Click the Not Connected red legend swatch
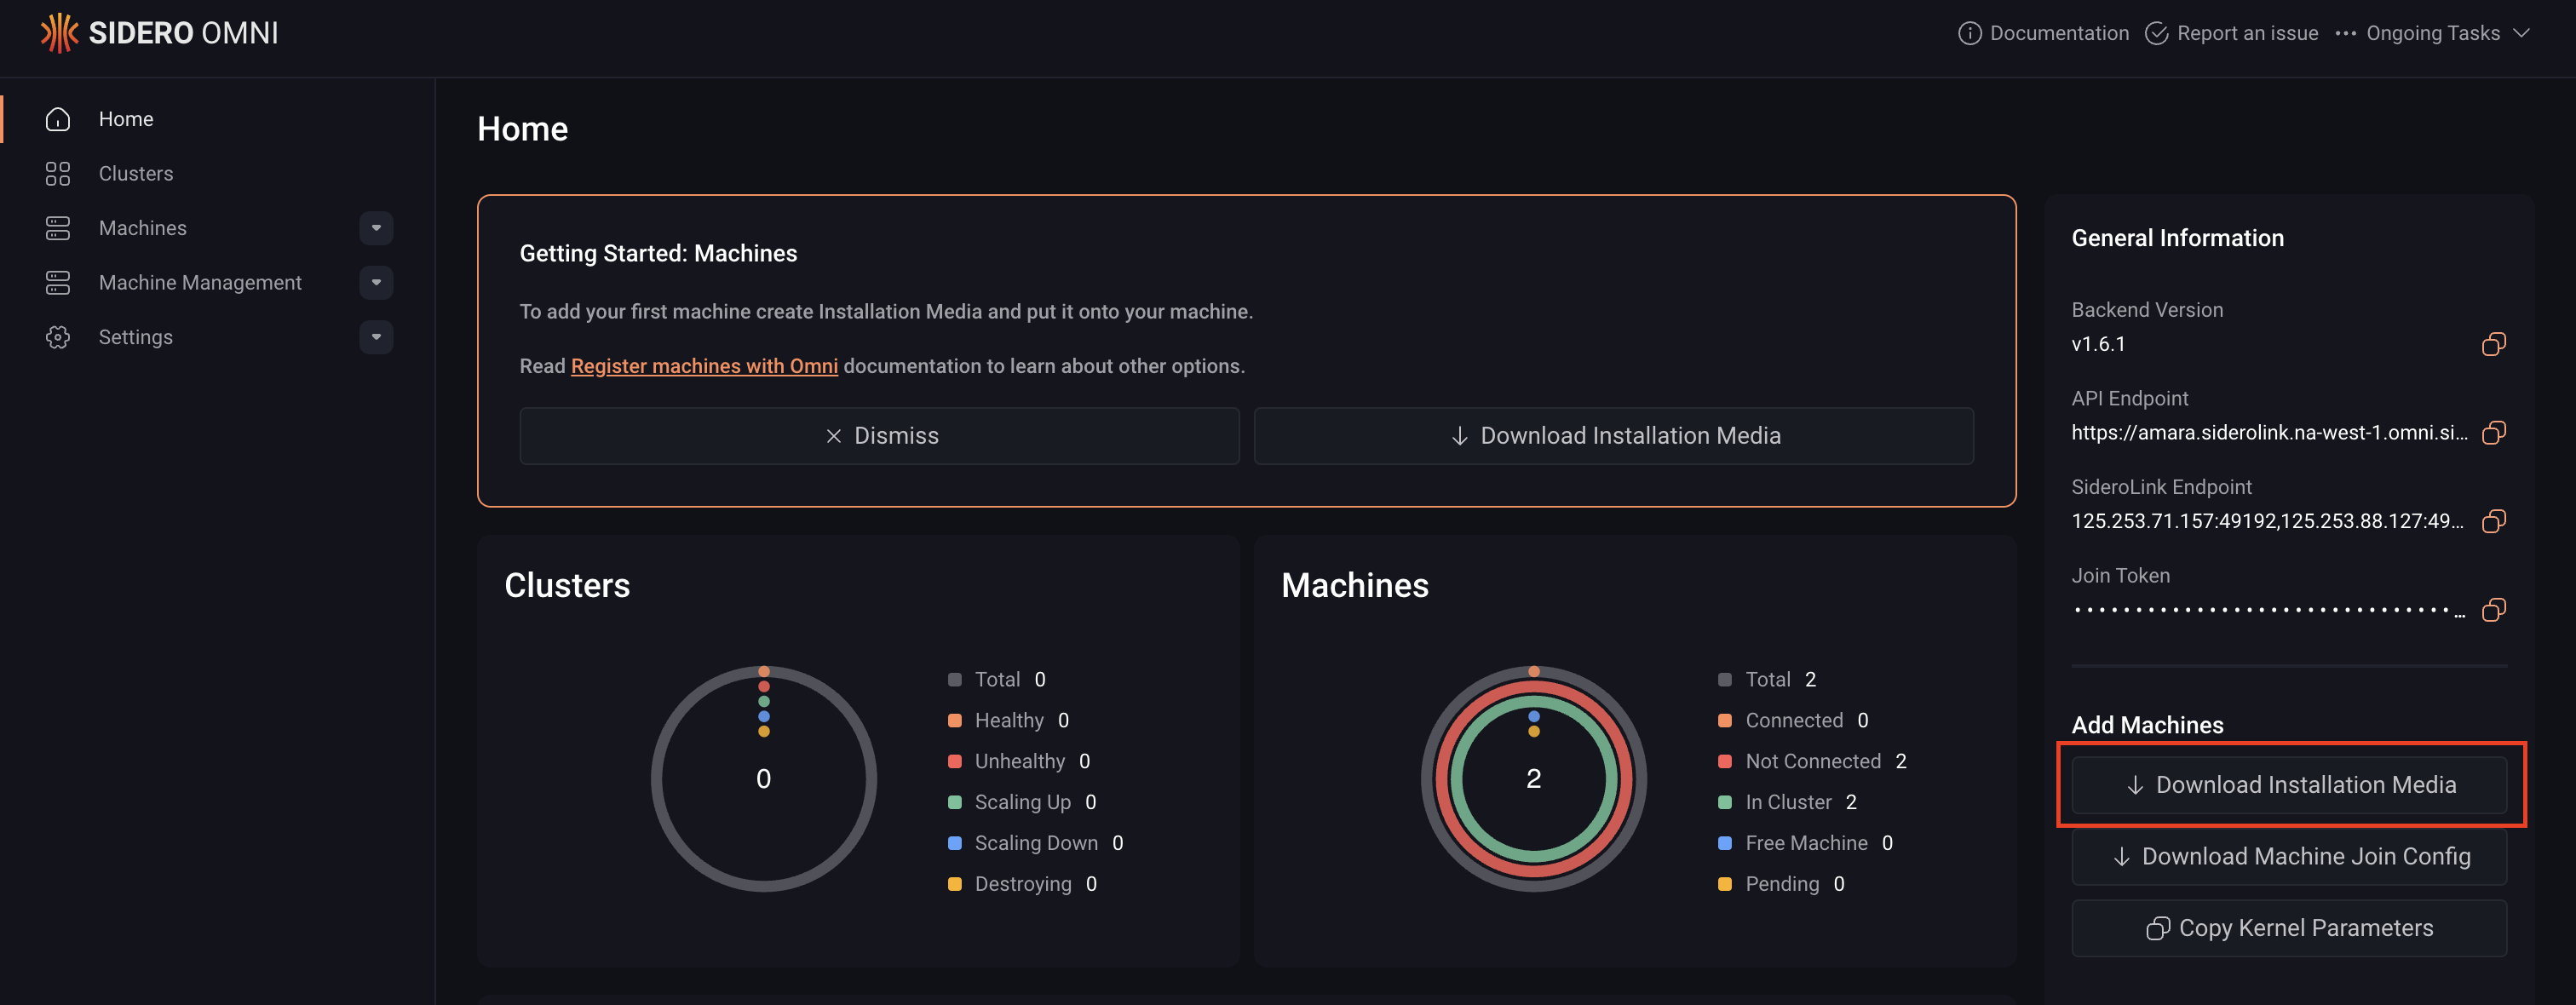The image size is (2576, 1005). point(1724,762)
